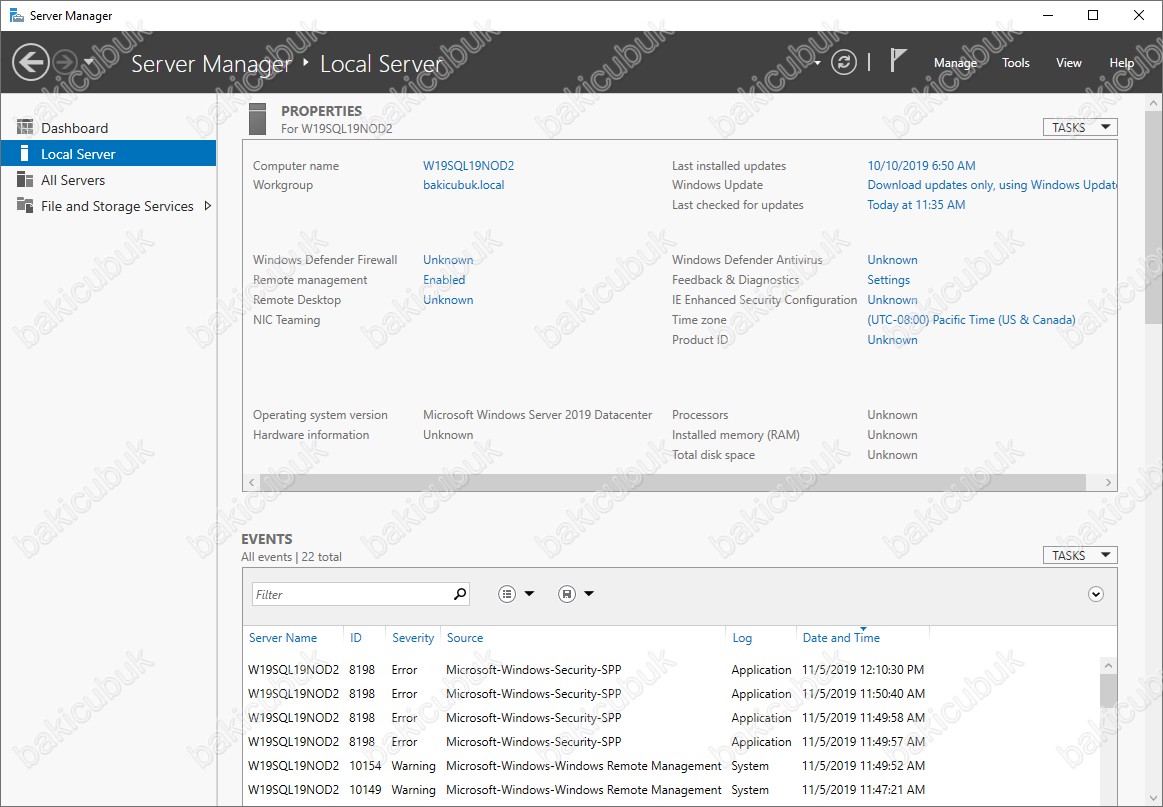Image resolution: width=1163 pixels, height=807 pixels.
Task: Click the bakicubuk.local workgroup link
Action: pos(464,185)
